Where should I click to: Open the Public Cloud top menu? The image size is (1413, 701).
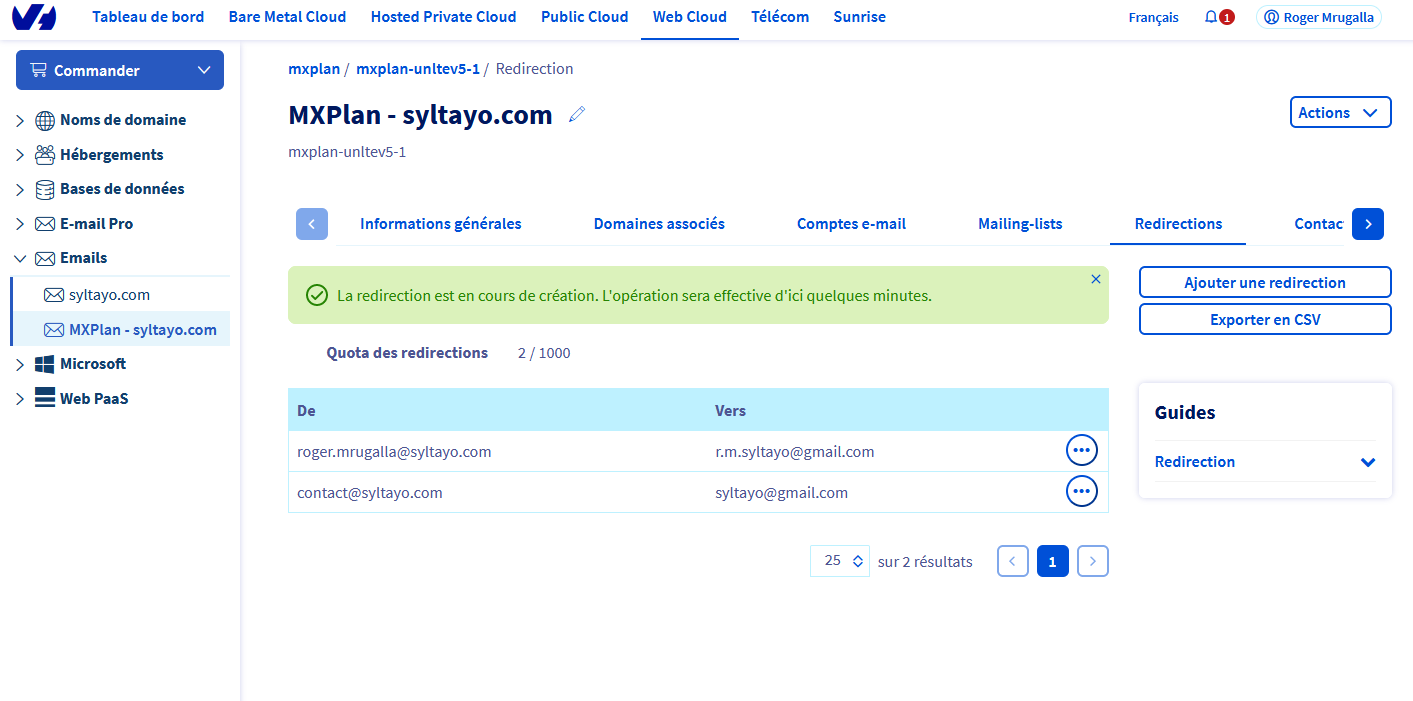tap(584, 17)
